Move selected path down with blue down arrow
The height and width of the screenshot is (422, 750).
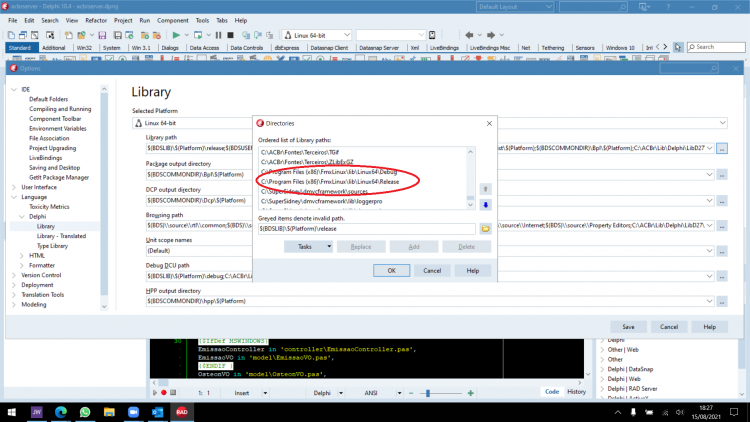coord(485,205)
